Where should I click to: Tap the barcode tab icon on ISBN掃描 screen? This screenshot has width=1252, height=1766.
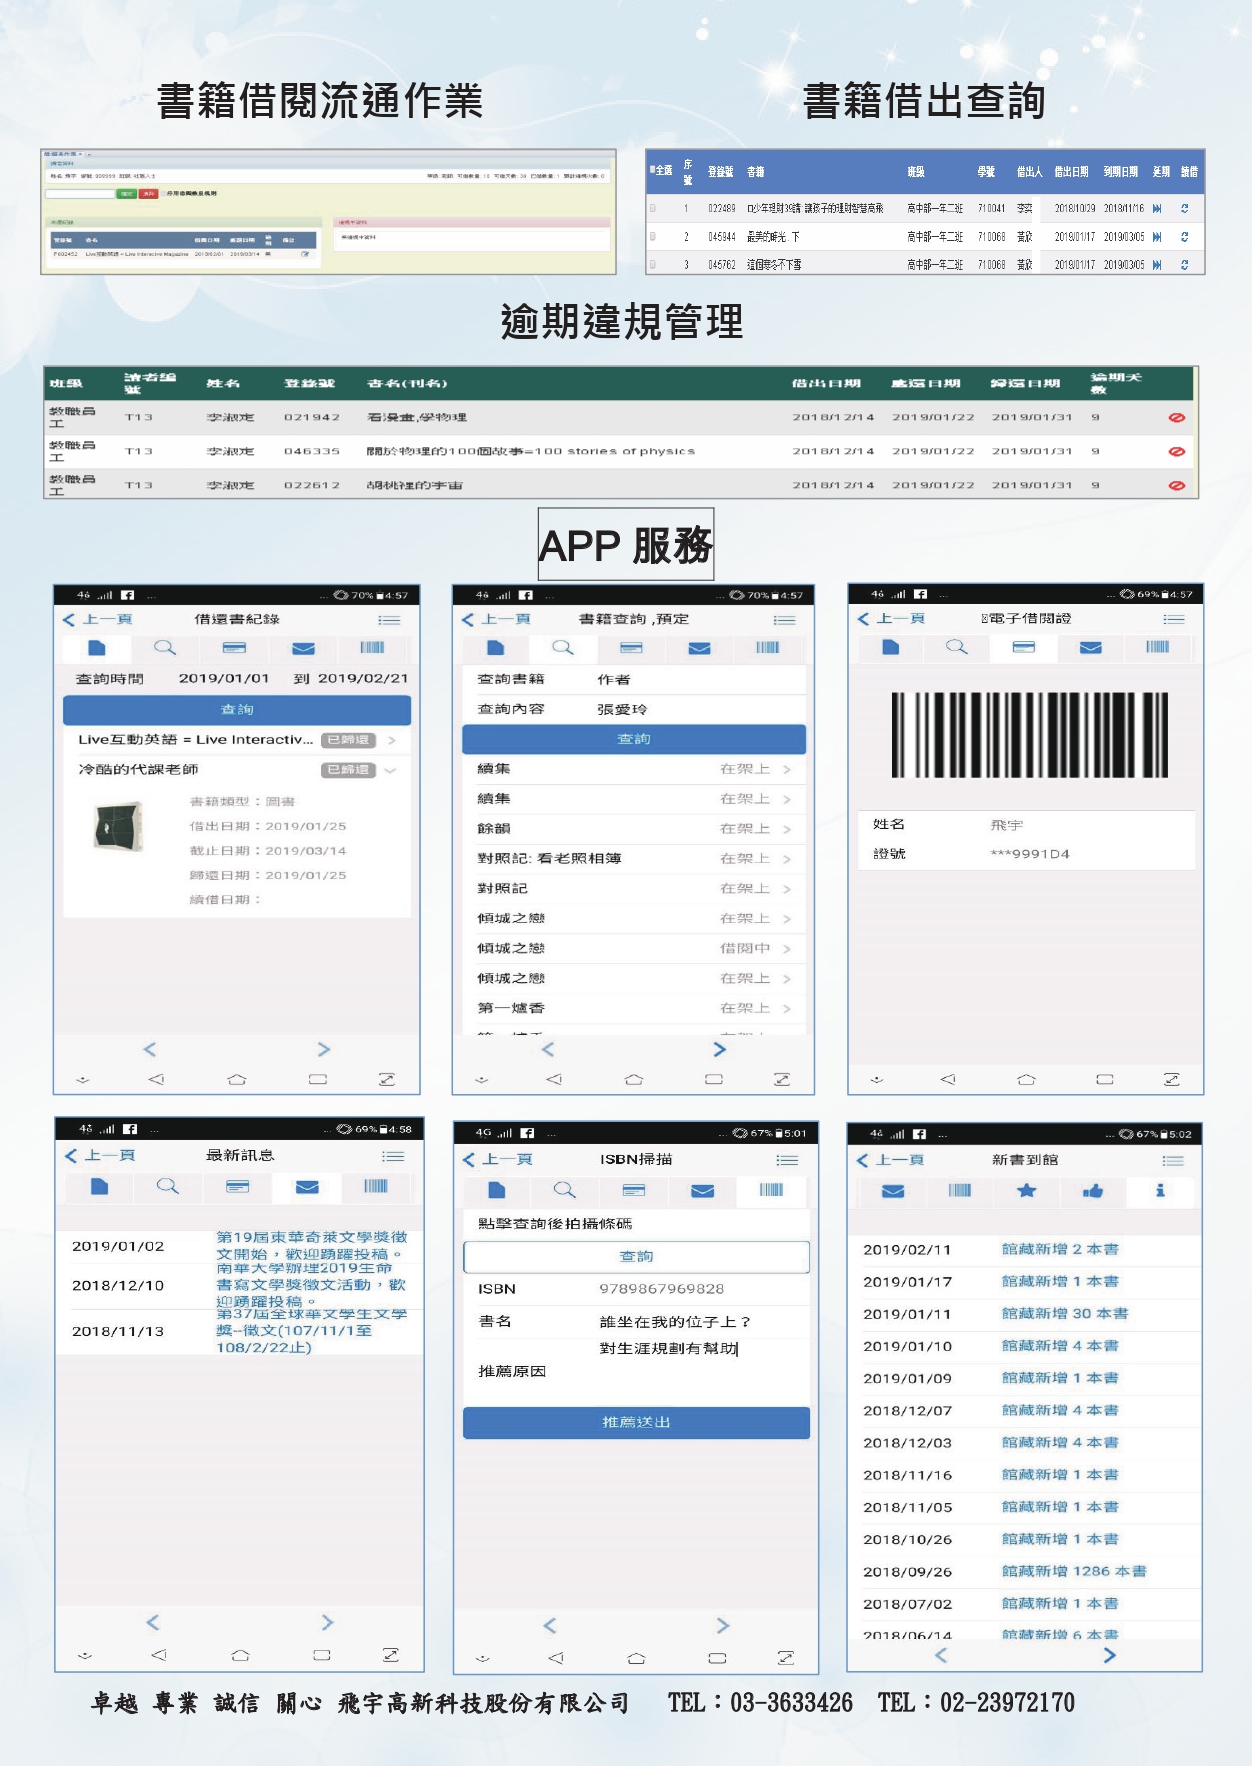772,1190
